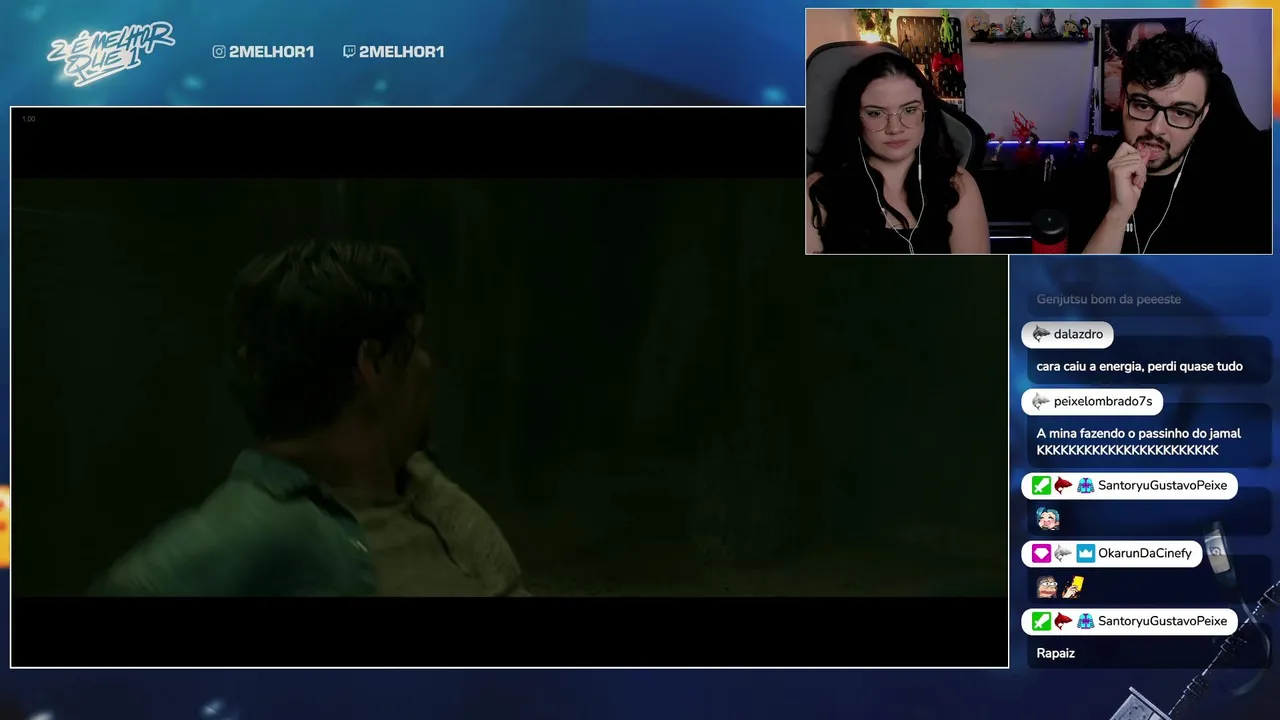Click jacket badge above the blue-haired emote
The width and height of the screenshot is (1280, 720).
tap(1085, 485)
